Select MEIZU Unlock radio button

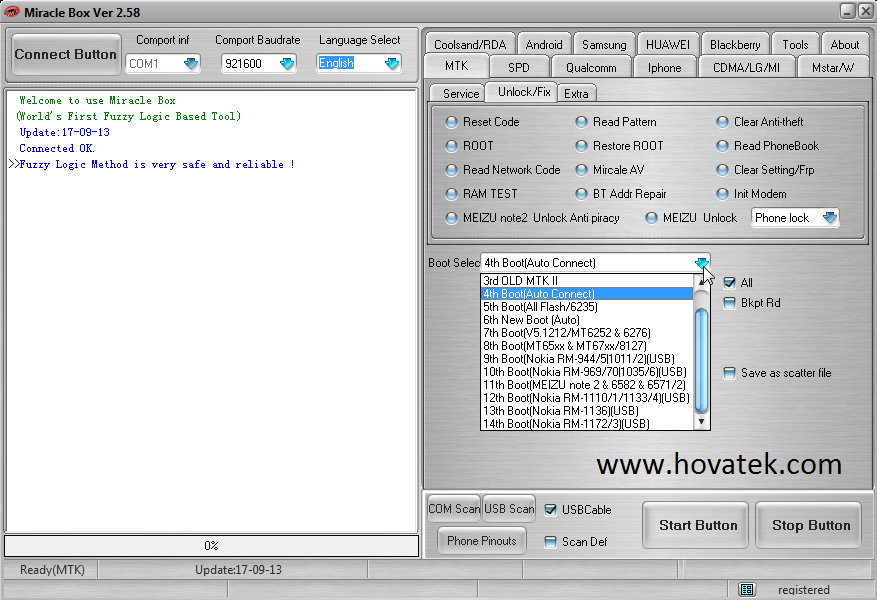652,218
